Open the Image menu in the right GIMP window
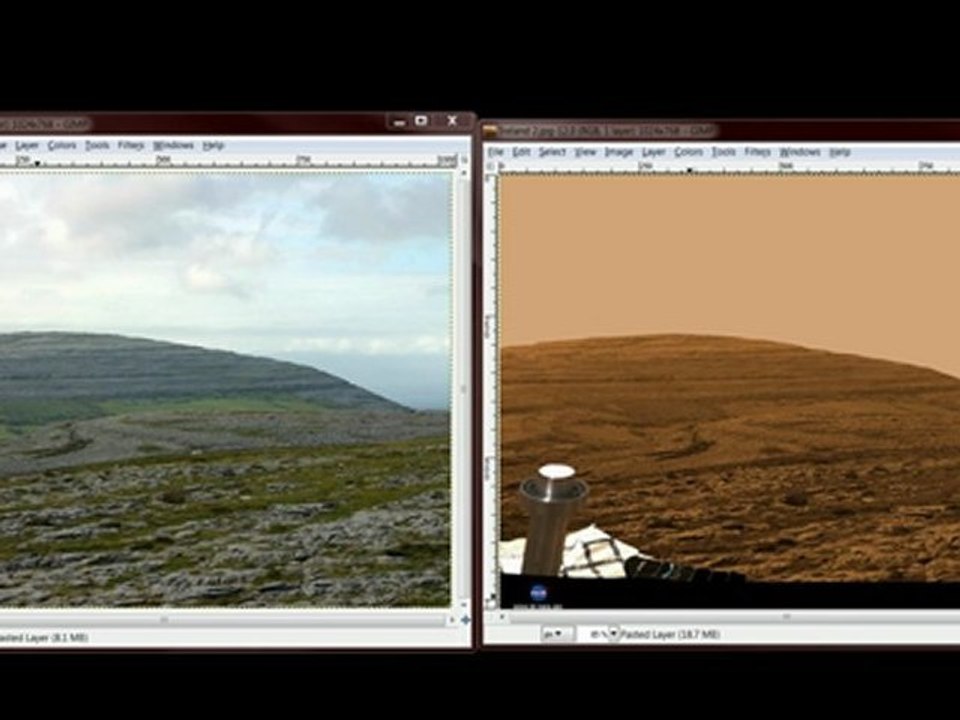The image size is (960, 720). (619, 152)
